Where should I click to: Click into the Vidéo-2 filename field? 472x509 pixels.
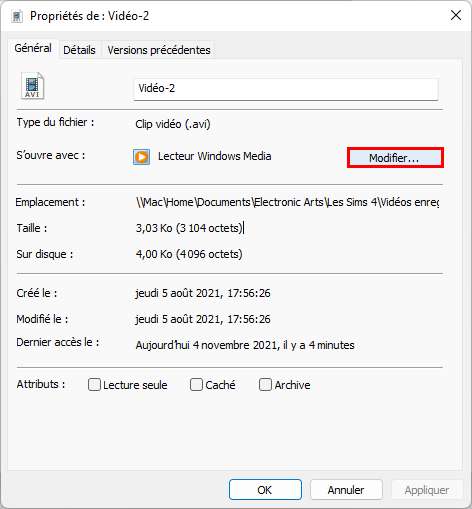286,89
